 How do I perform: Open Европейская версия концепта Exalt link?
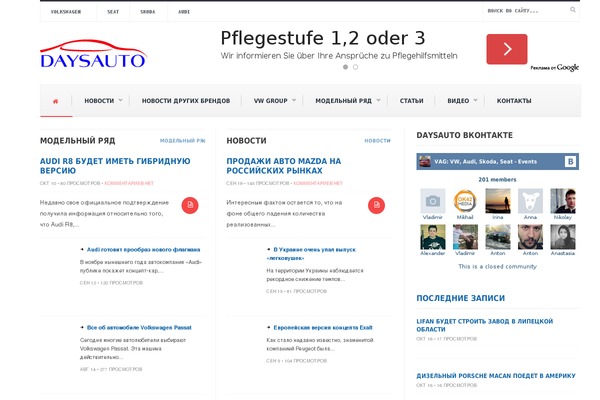pos(323,328)
